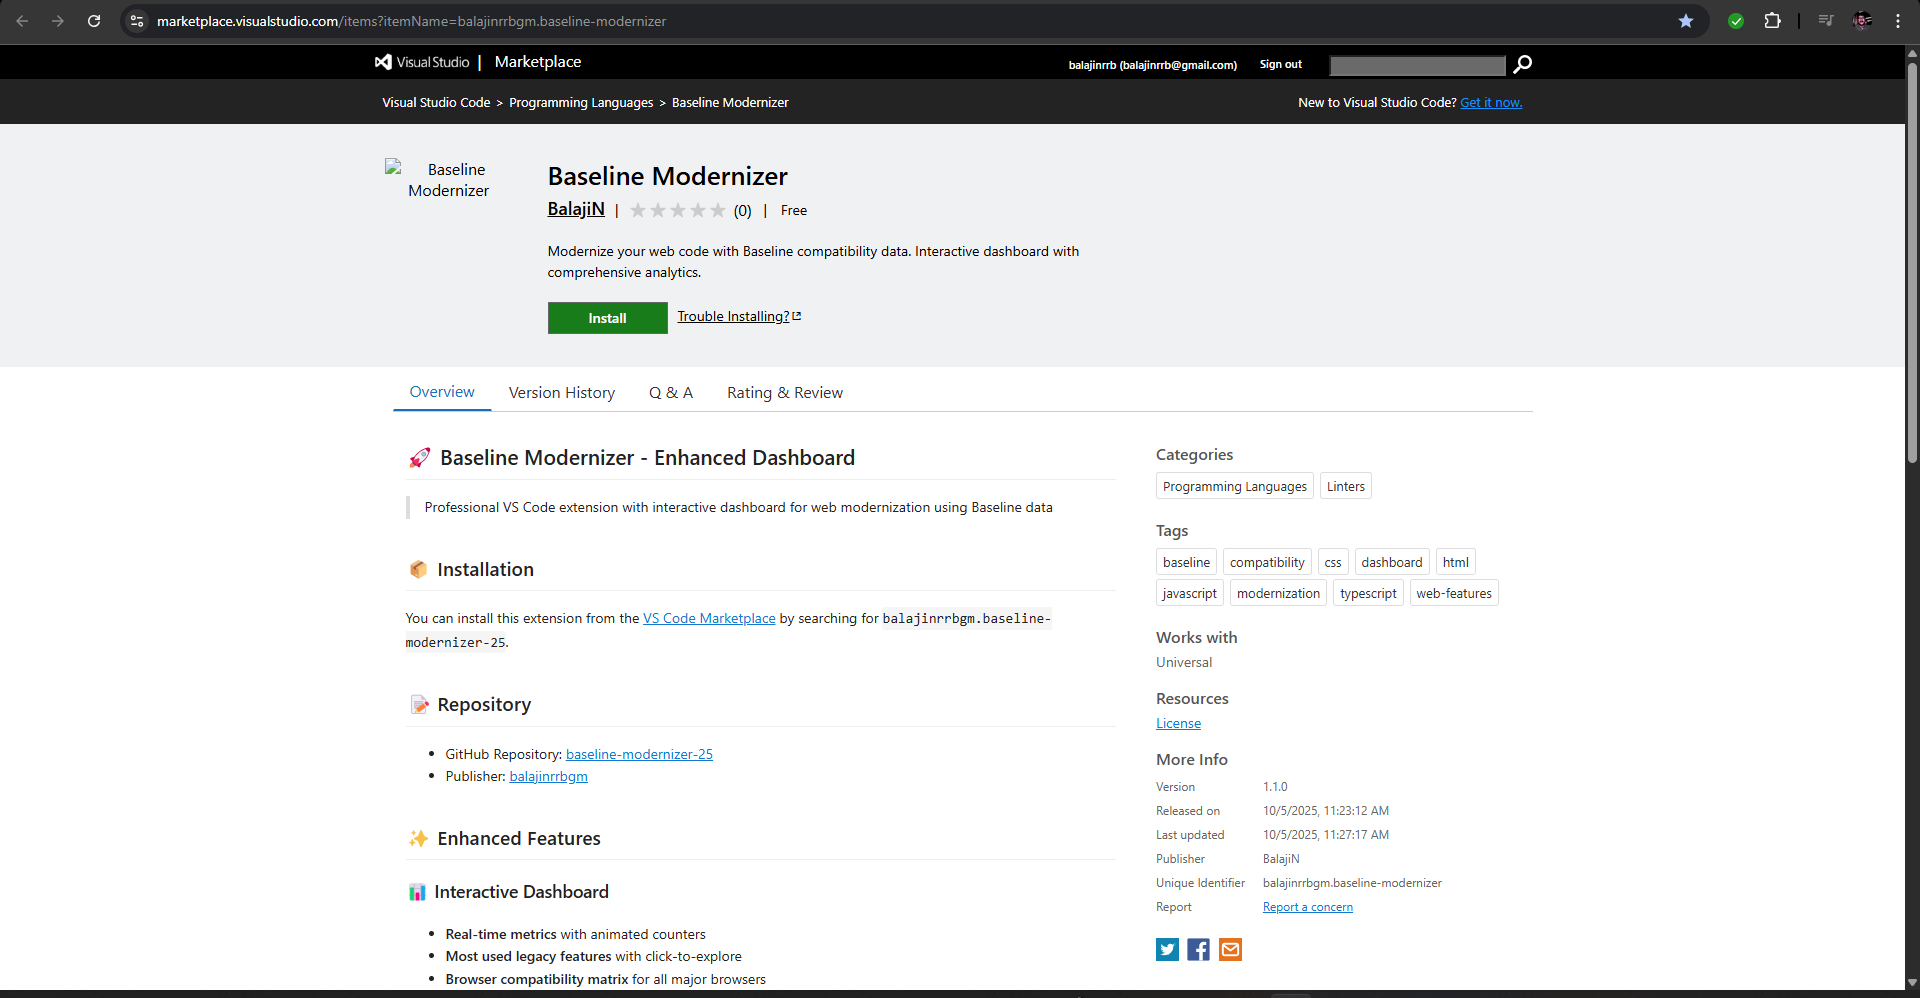Click the modernization tag

pyautogui.click(x=1279, y=593)
